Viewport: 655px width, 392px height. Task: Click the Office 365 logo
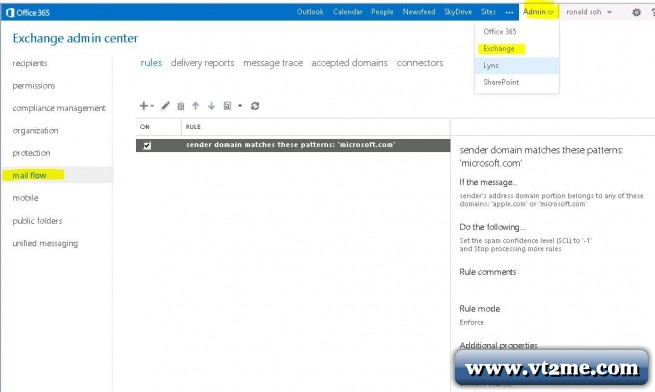(28, 13)
